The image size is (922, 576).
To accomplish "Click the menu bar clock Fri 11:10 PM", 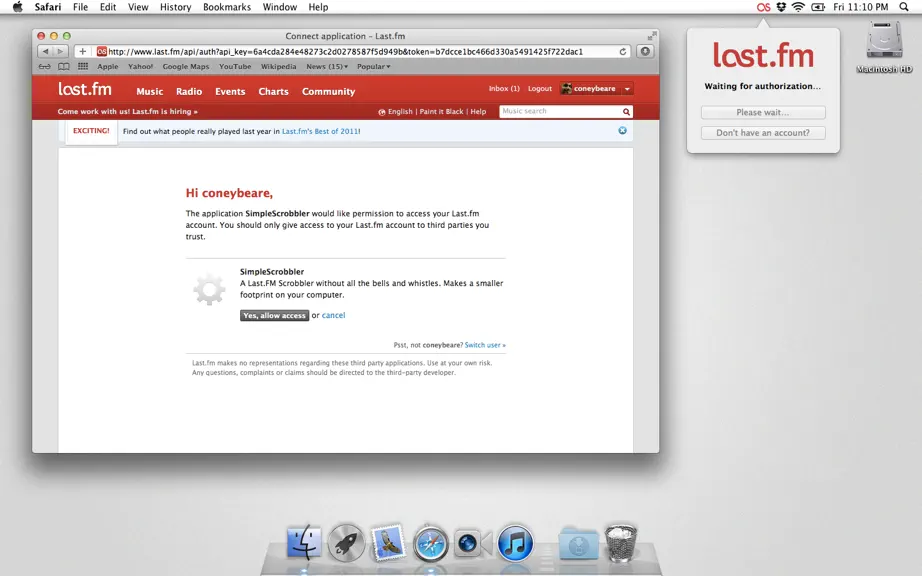I will pos(860,7).
